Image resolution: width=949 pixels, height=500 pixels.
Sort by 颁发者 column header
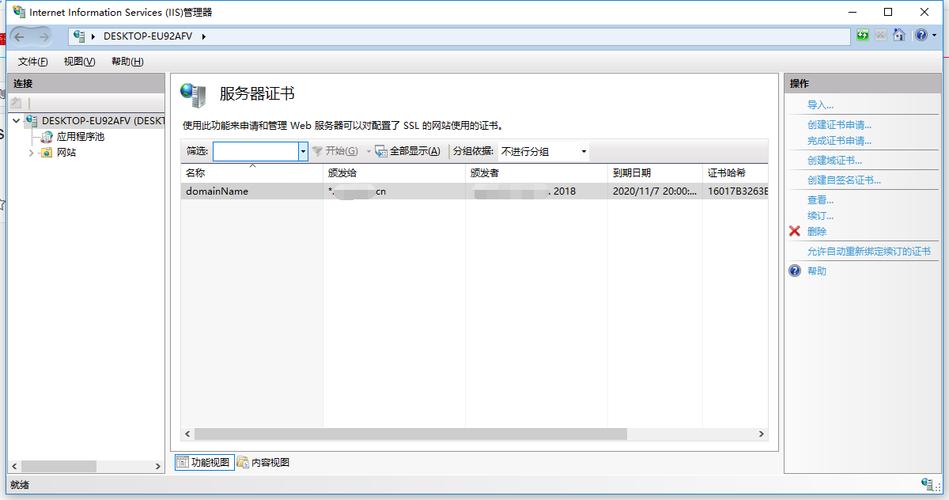click(x=536, y=173)
